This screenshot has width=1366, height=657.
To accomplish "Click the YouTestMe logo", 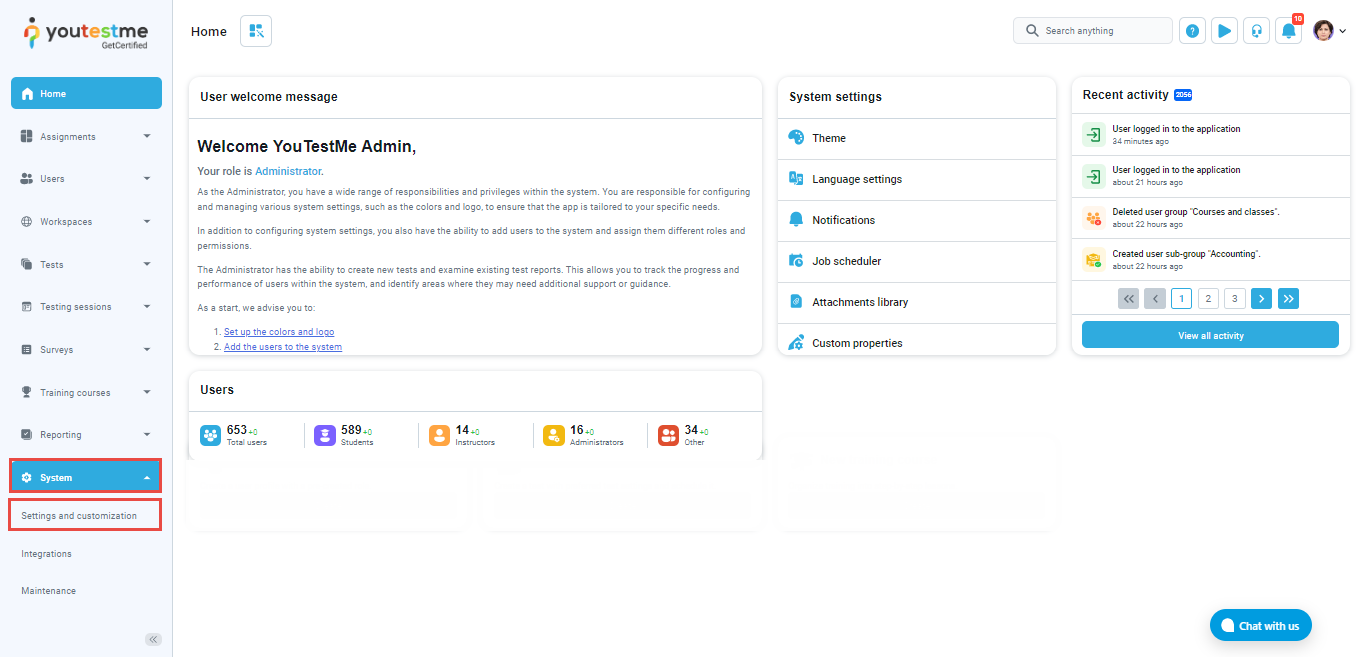I will [86, 33].
